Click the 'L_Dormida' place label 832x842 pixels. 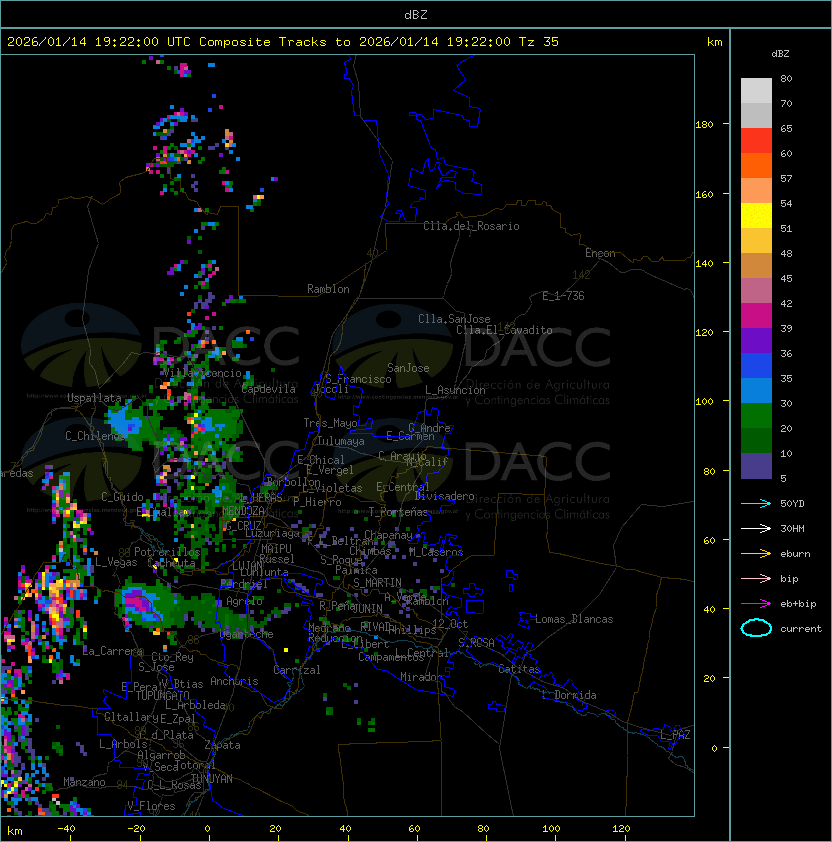pos(569,695)
